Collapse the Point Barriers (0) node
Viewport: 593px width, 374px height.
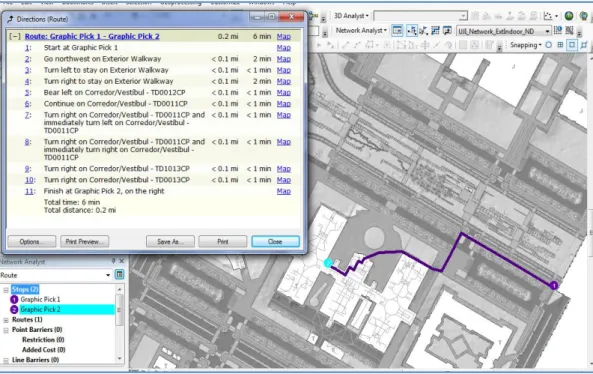(x=6, y=330)
